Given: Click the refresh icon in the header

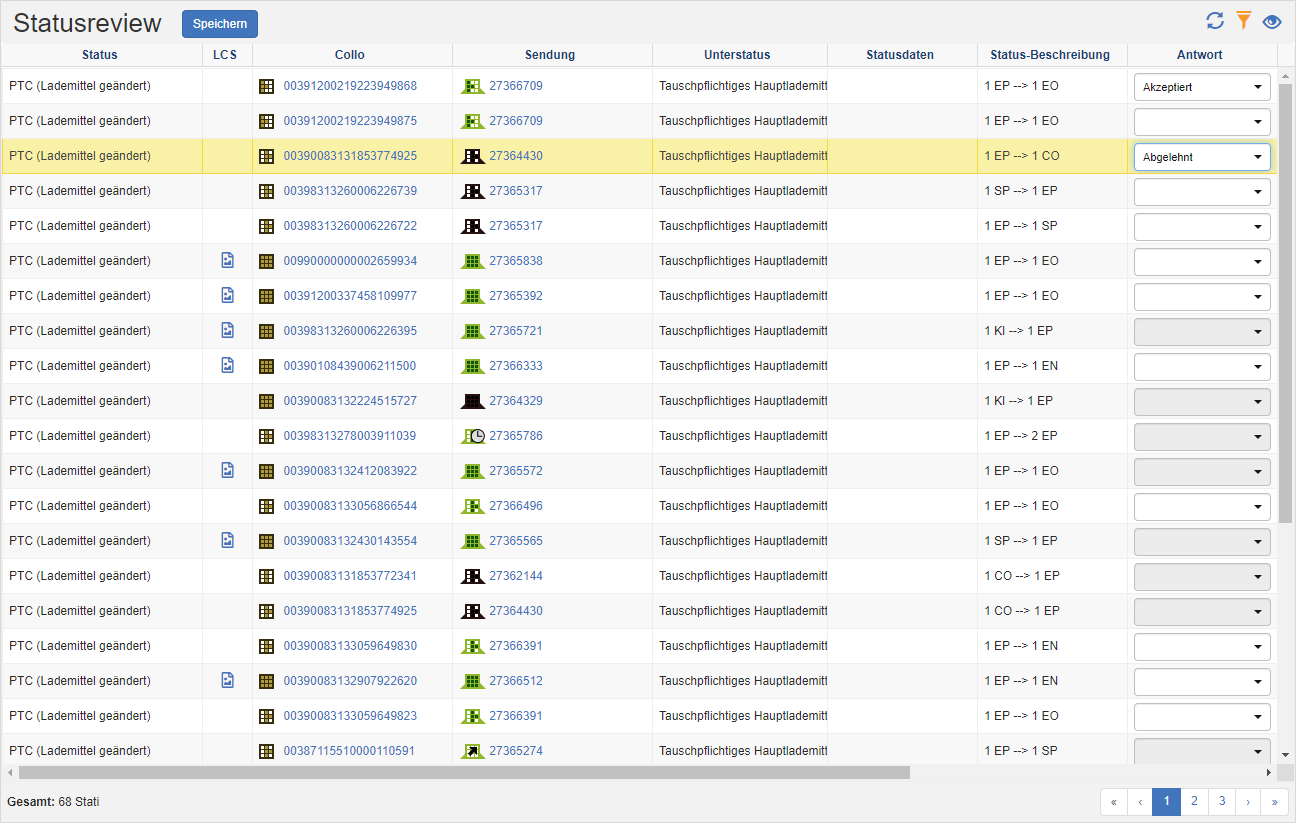Looking at the screenshot, I should [1215, 21].
